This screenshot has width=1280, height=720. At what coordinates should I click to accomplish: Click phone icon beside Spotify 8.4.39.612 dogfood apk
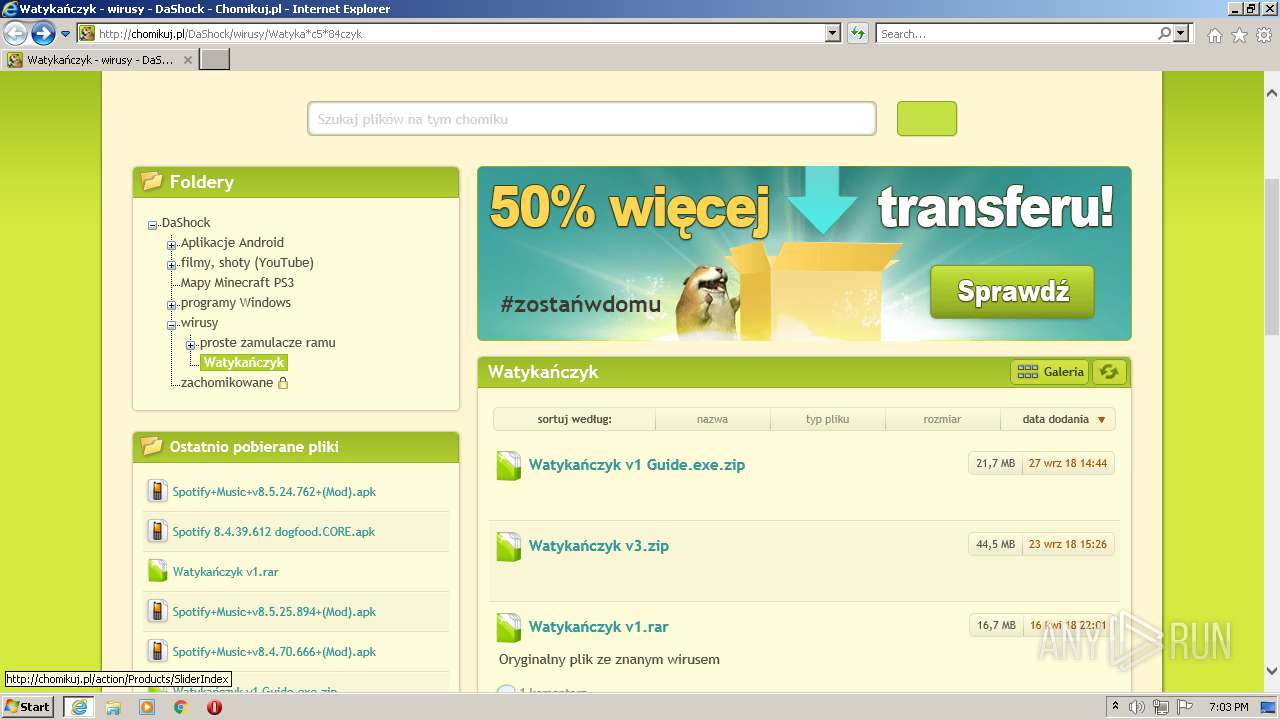tap(157, 531)
